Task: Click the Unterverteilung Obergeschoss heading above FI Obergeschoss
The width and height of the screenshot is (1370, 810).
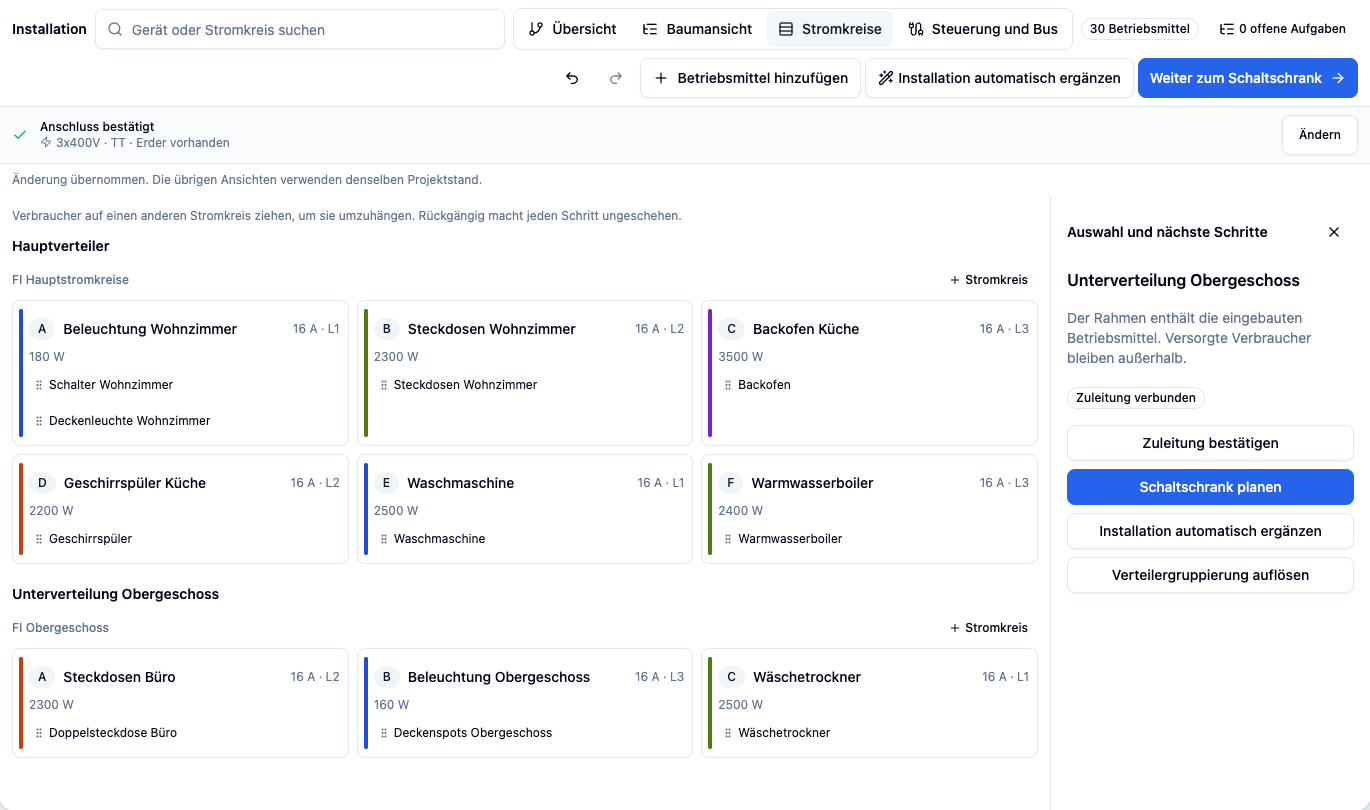Action: point(116,594)
